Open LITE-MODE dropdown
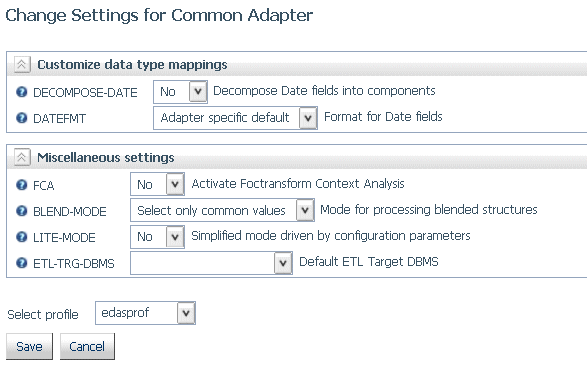Image resolution: width=587 pixels, height=387 pixels. pyautogui.click(x=157, y=237)
